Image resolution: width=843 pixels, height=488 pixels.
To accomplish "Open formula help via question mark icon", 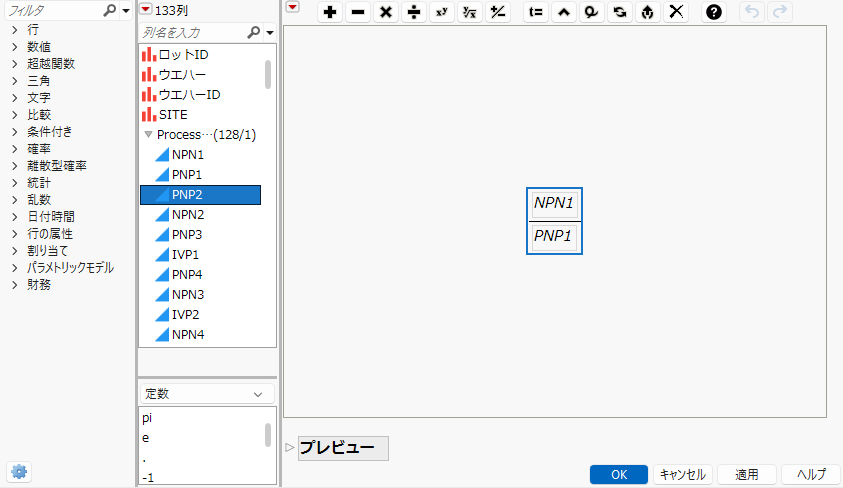I will coord(714,12).
